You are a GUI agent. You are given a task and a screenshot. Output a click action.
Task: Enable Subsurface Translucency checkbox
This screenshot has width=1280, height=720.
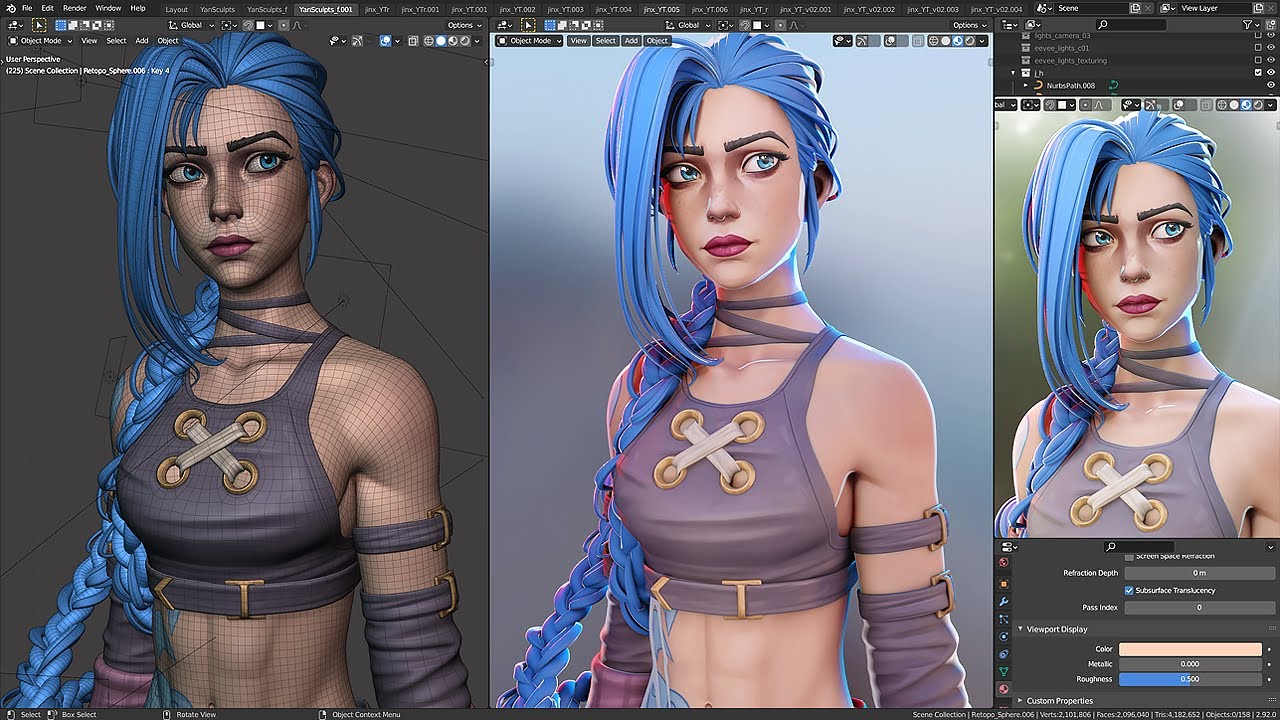pyautogui.click(x=1129, y=590)
